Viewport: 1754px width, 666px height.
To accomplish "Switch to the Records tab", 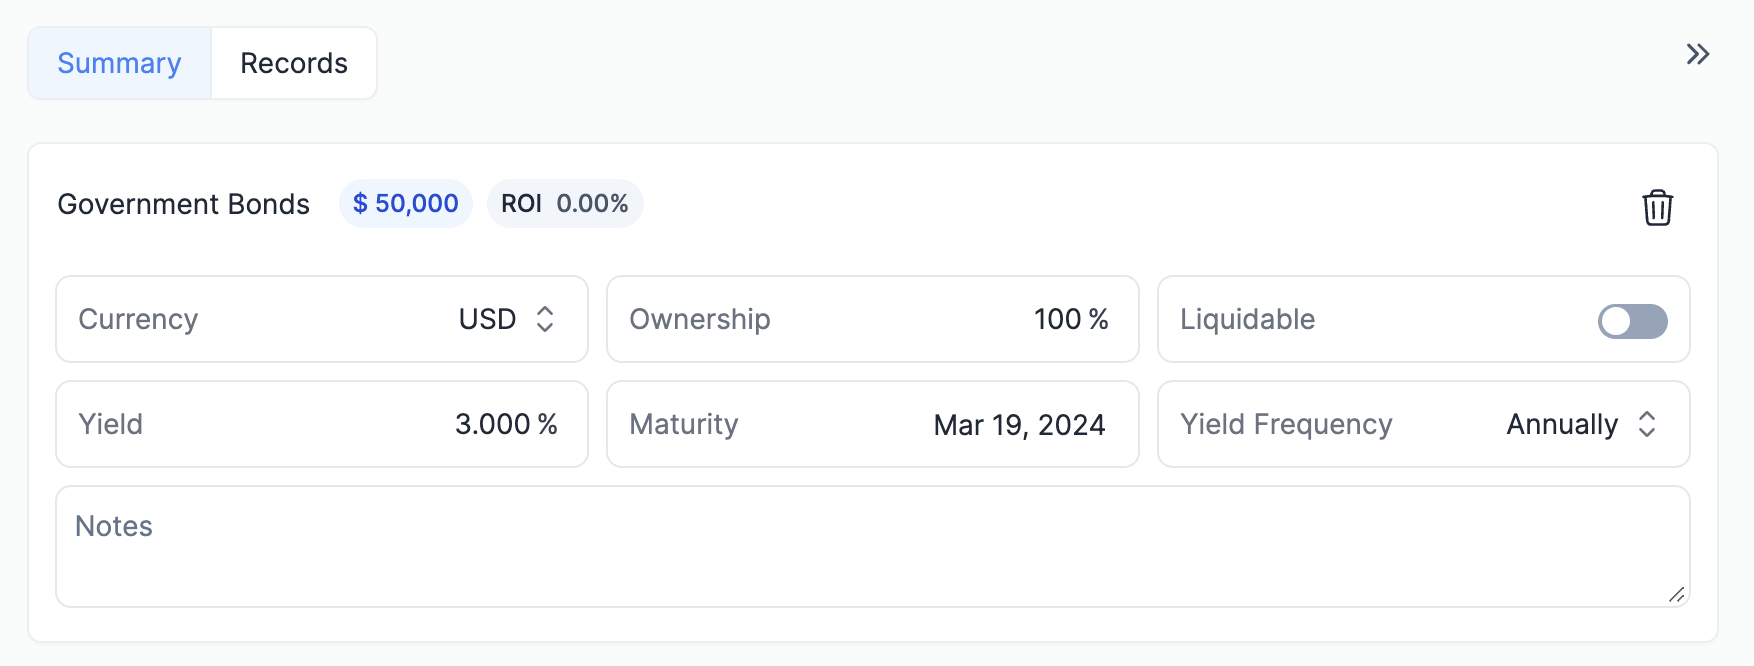I will tap(294, 63).
